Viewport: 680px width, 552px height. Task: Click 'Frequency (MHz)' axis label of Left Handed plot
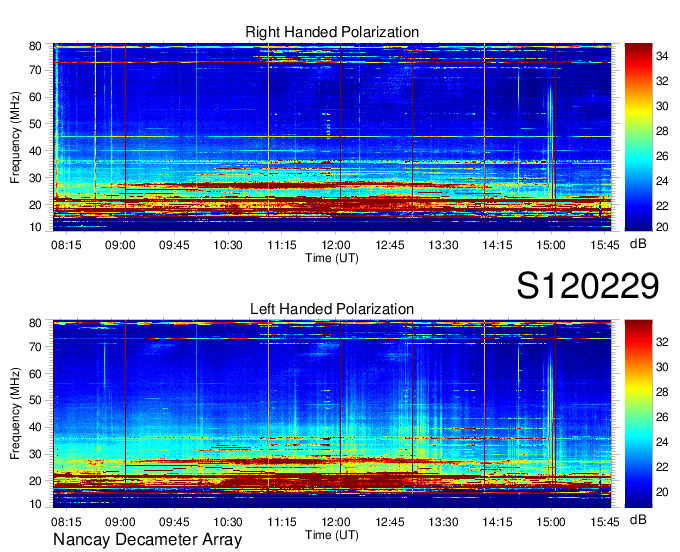click(15, 414)
